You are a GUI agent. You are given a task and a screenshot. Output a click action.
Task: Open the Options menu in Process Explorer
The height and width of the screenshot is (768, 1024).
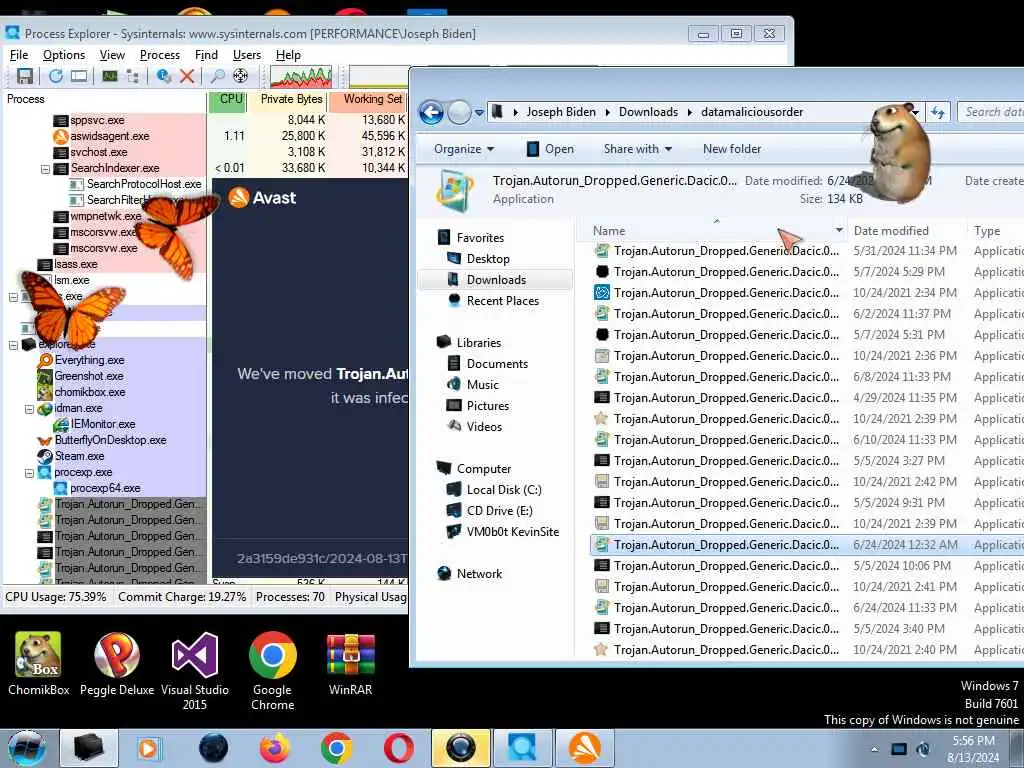(64, 55)
